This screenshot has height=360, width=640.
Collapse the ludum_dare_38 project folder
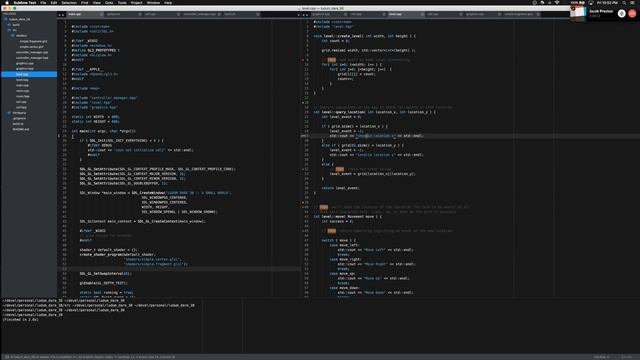(6, 19)
